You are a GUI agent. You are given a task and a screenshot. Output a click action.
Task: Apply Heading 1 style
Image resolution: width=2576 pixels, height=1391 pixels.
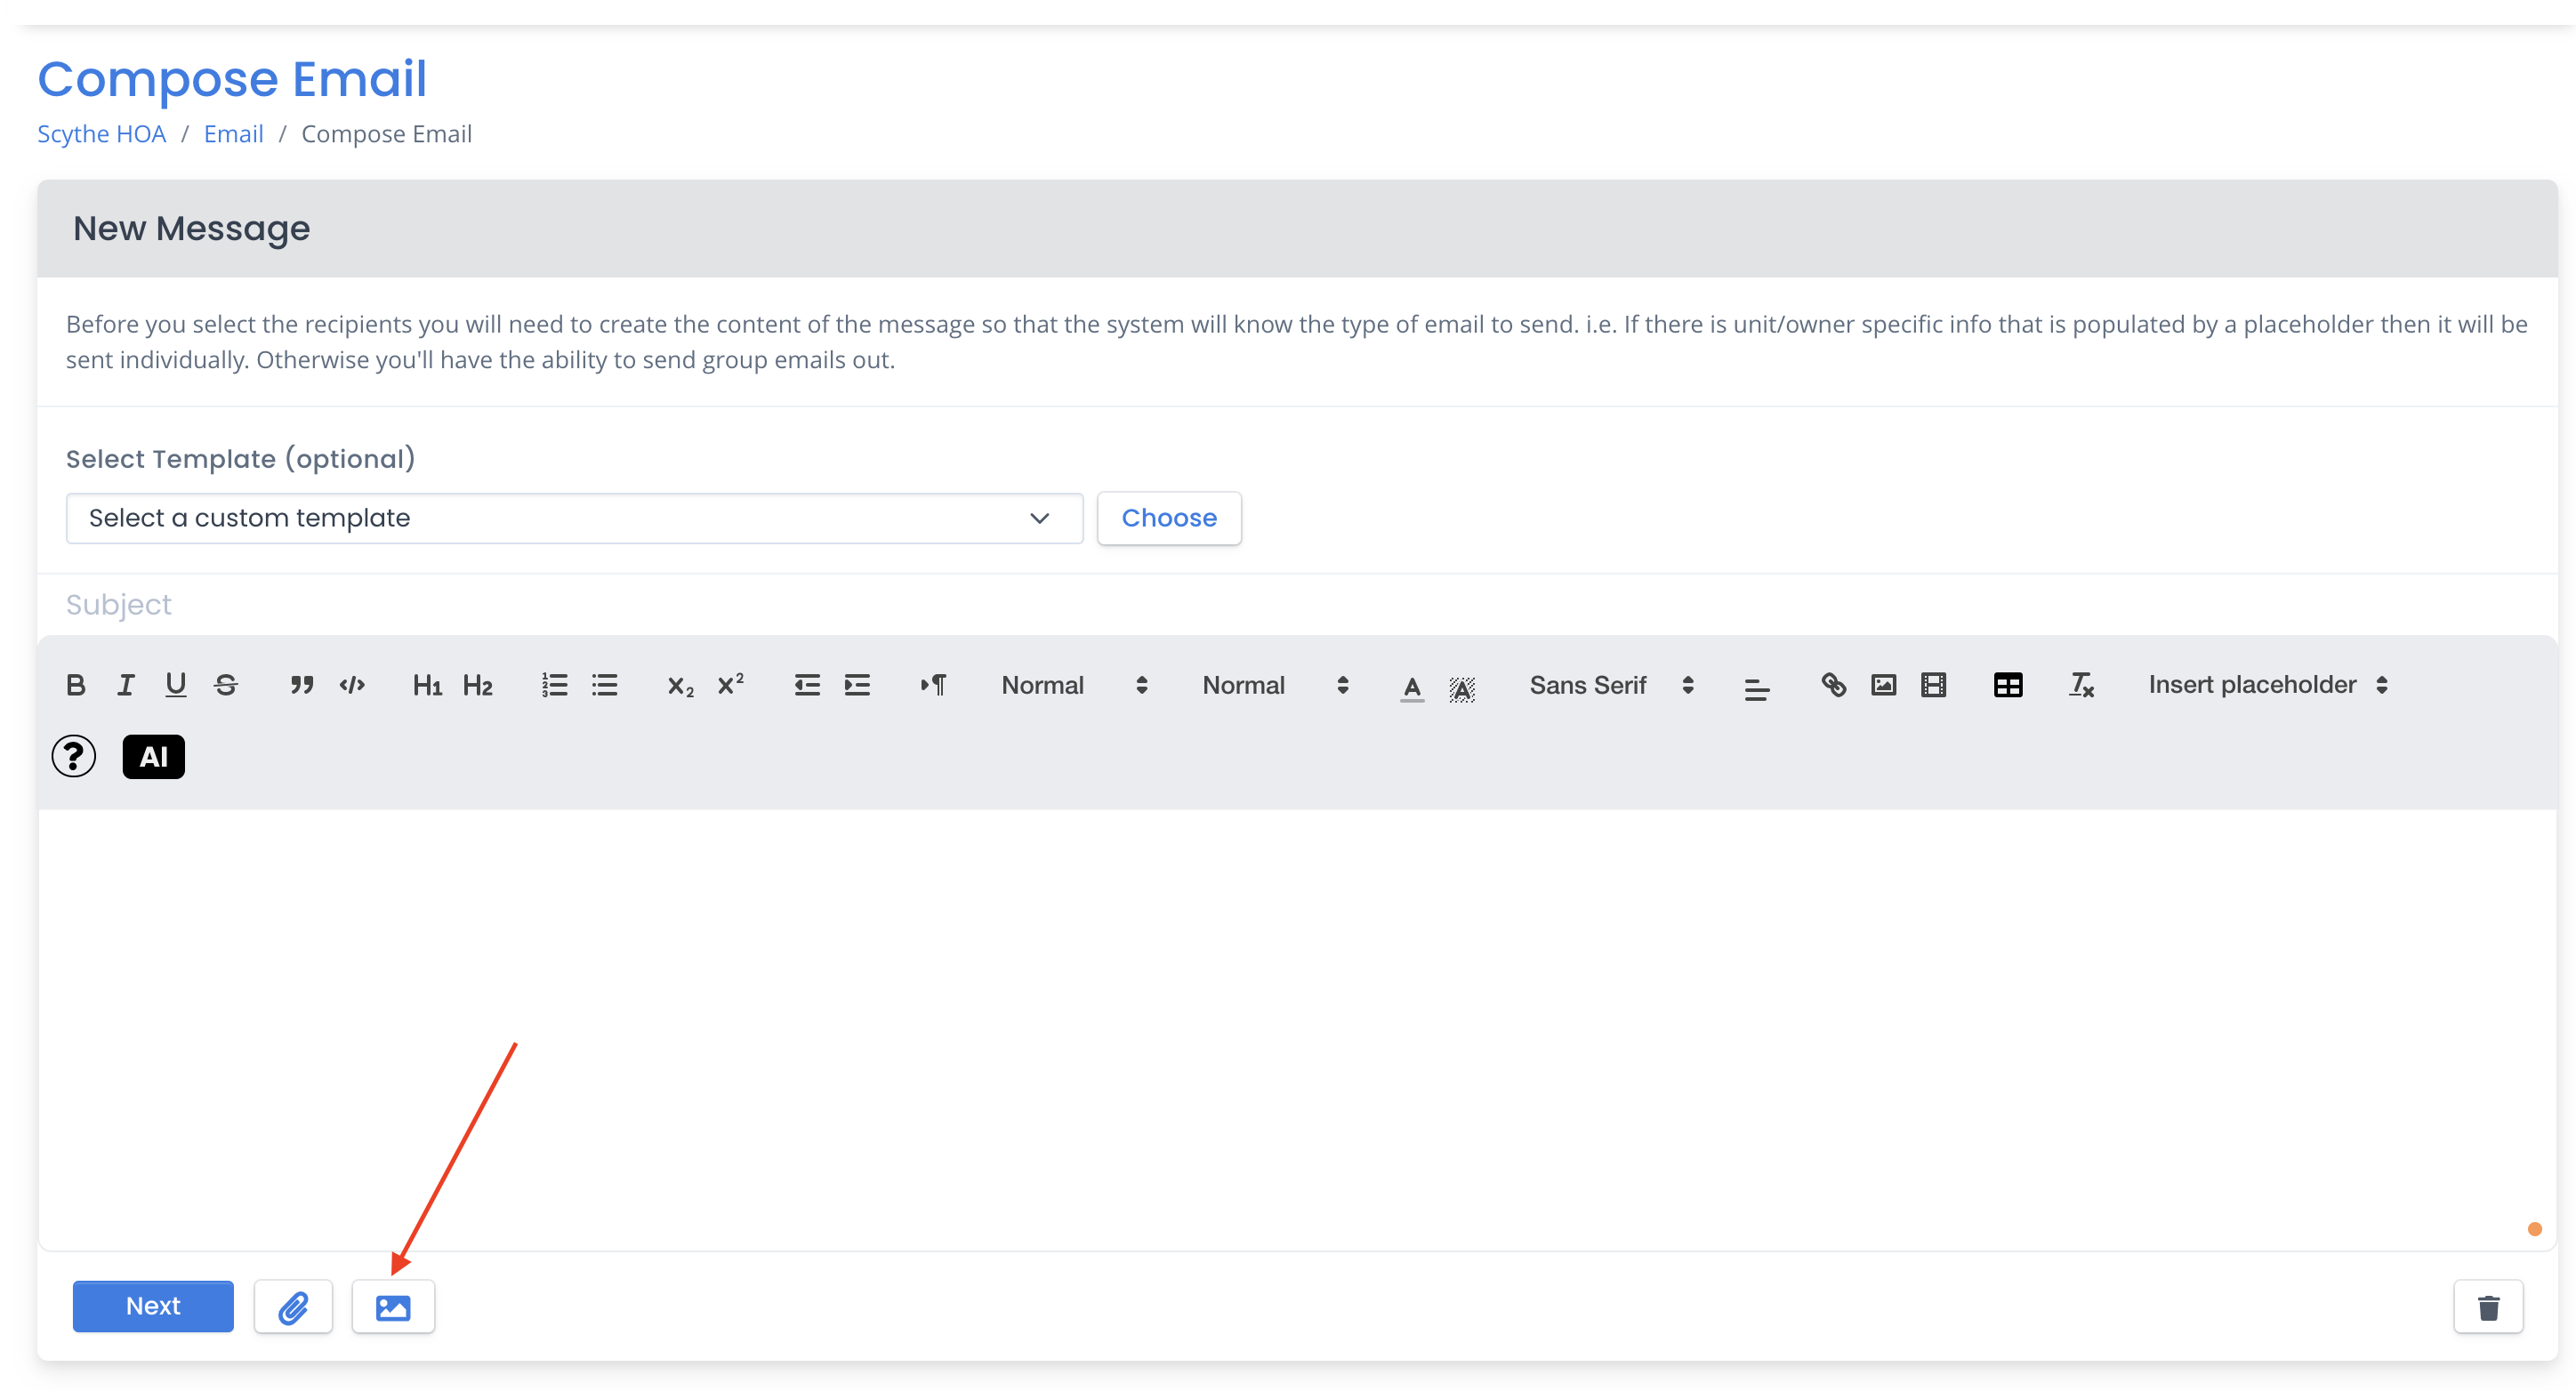point(427,685)
